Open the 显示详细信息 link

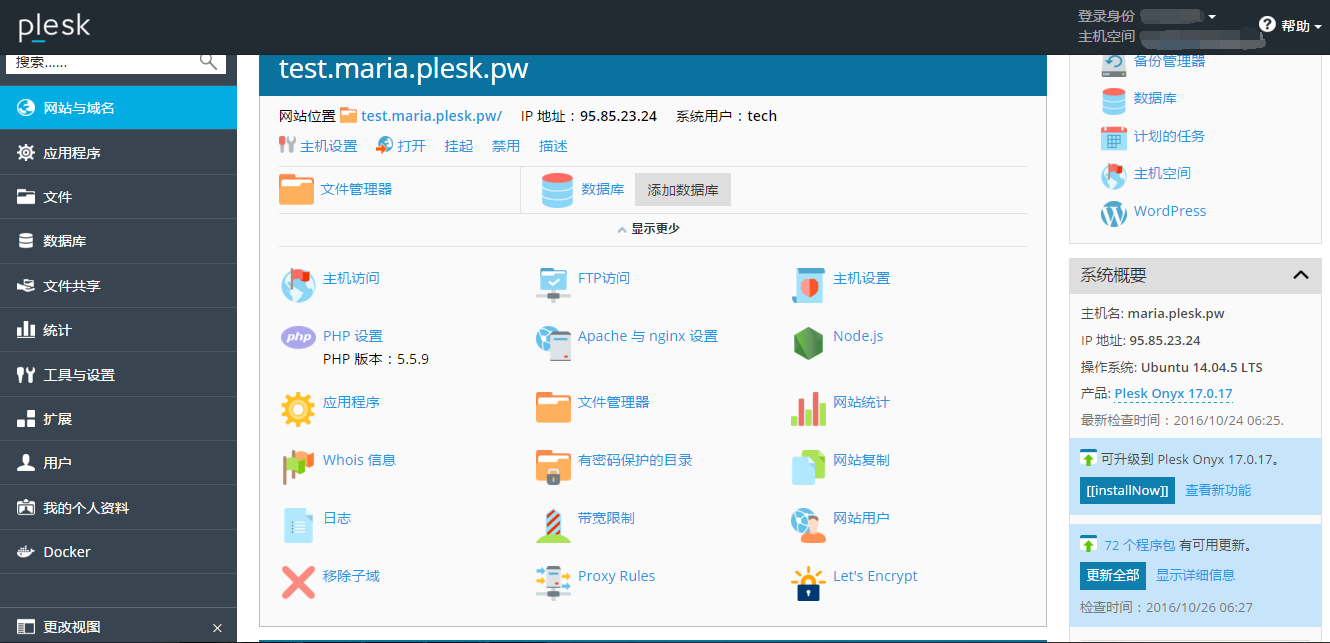tap(1195, 575)
